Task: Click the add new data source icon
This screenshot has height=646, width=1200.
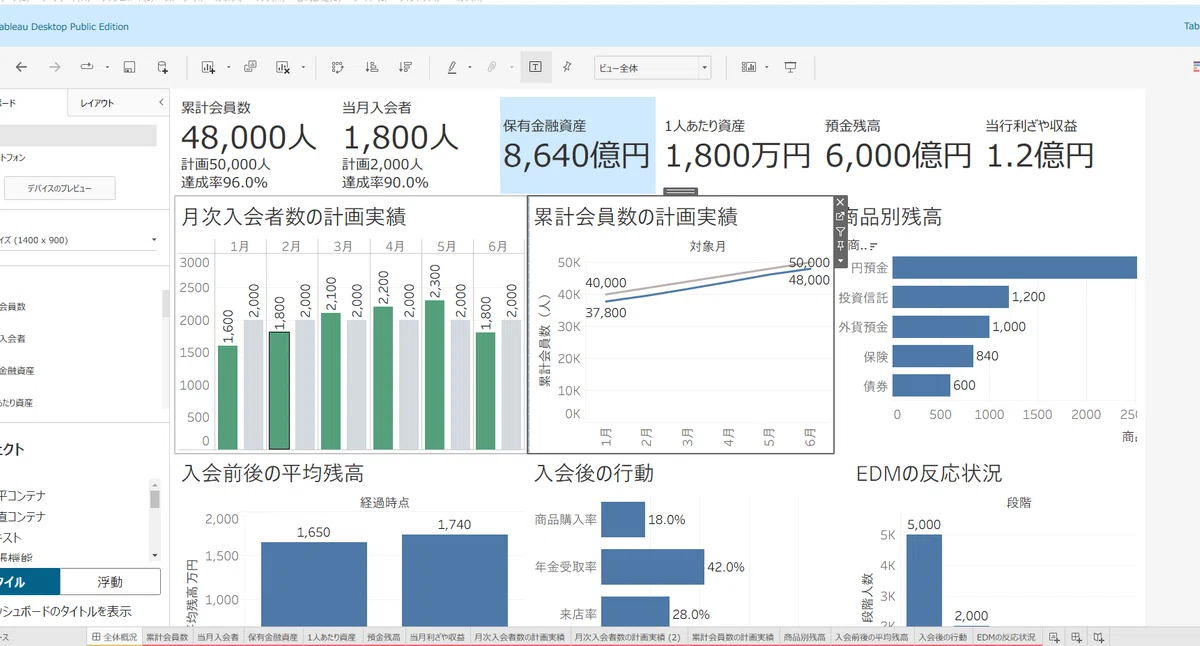Action: tap(162, 67)
